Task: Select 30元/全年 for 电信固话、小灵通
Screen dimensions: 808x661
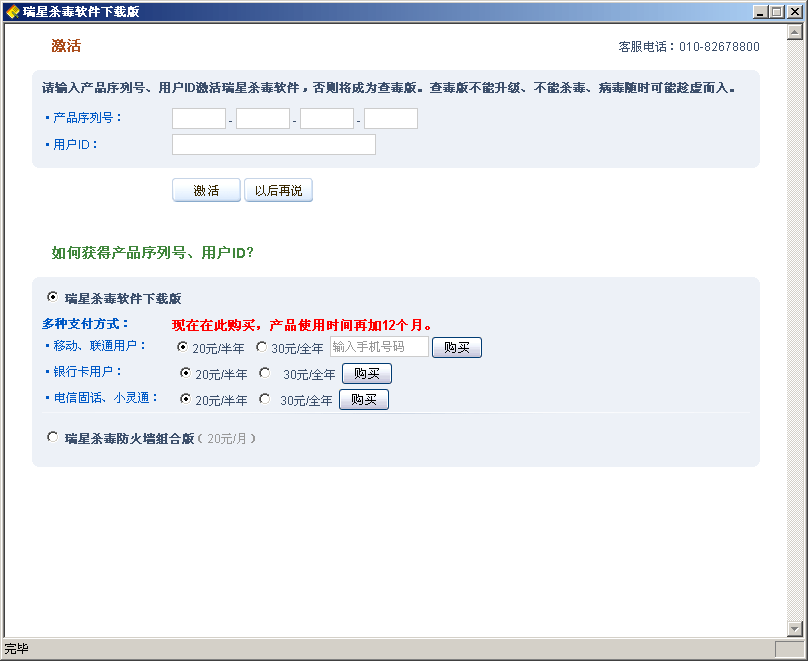Action: pyautogui.click(x=264, y=399)
